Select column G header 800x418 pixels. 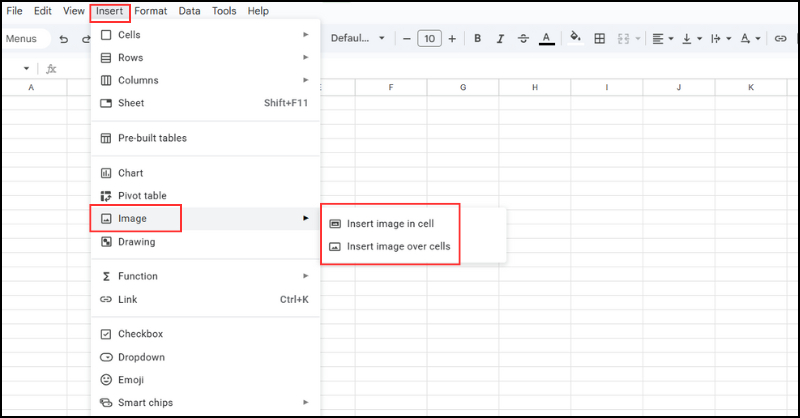tap(463, 87)
